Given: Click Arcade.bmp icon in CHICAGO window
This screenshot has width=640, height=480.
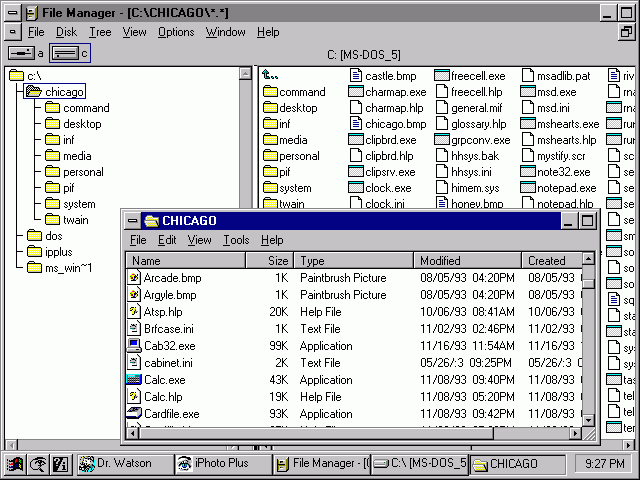Looking at the screenshot, I should click(133, 278).
